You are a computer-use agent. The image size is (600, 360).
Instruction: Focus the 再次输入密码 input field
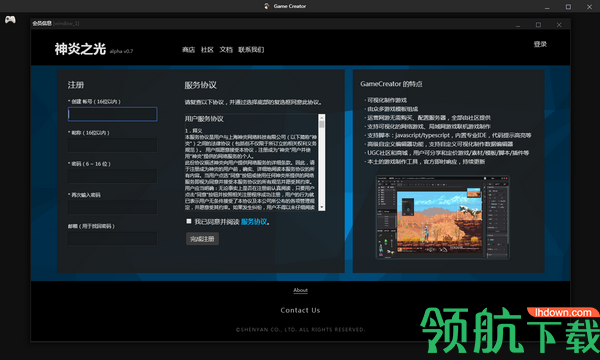[112, 207]
